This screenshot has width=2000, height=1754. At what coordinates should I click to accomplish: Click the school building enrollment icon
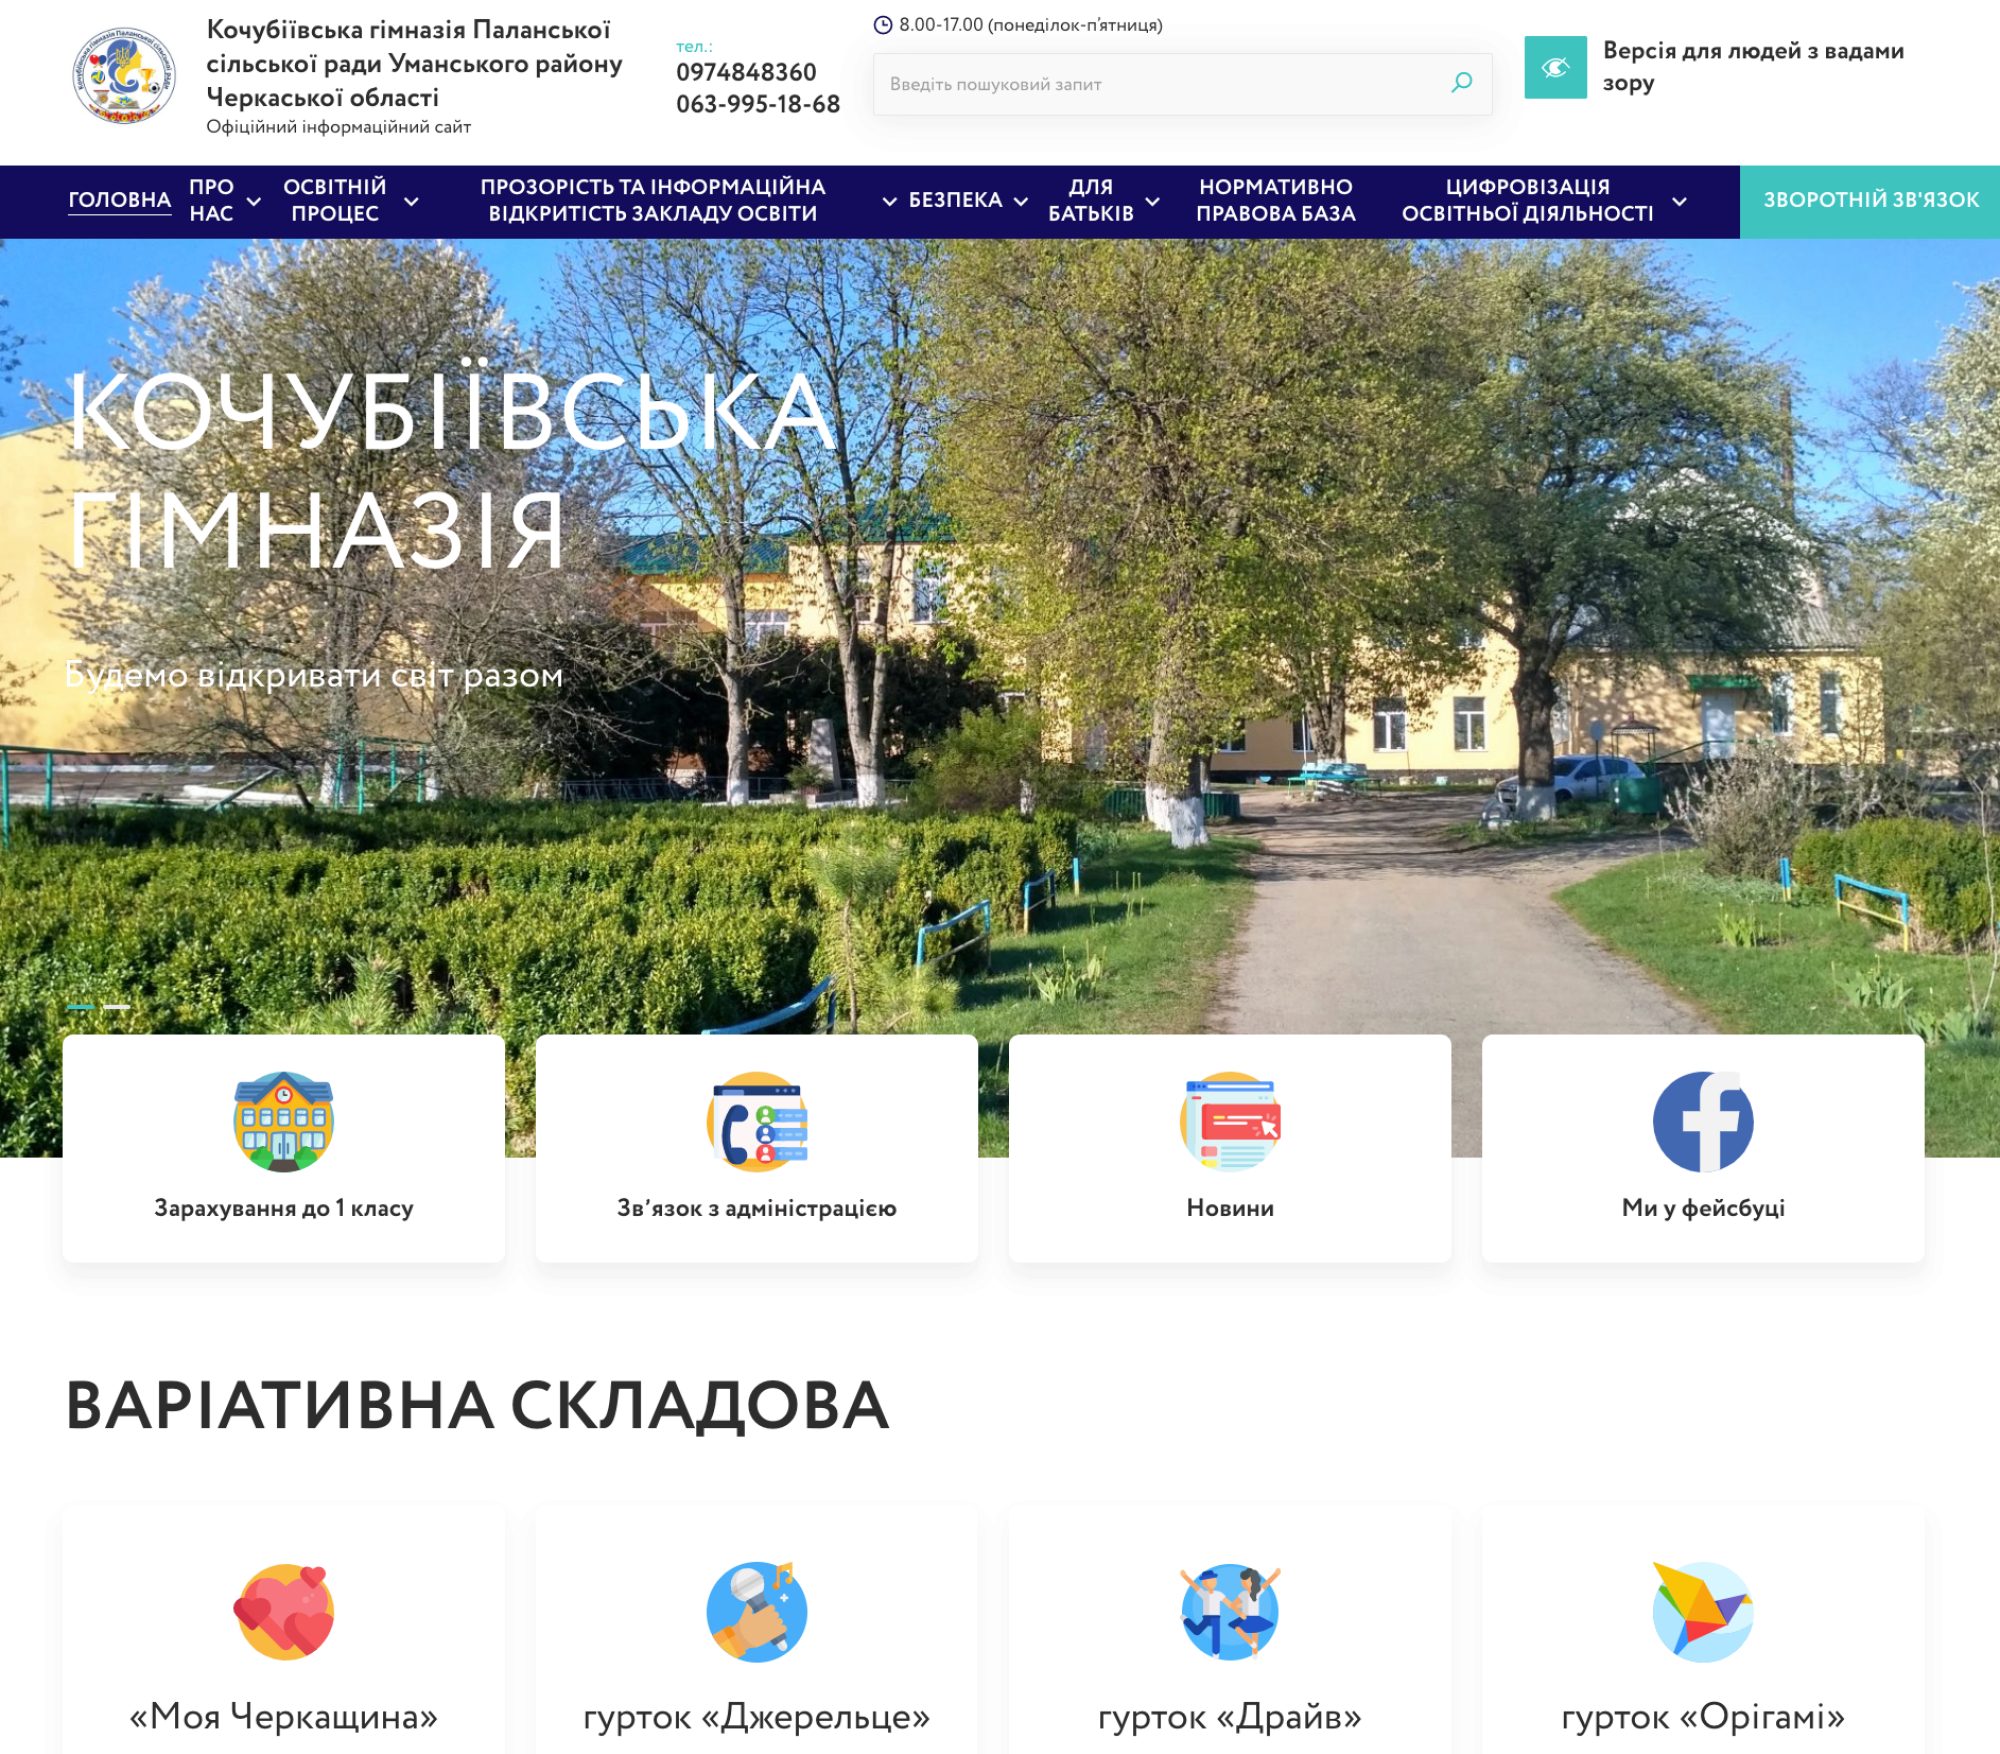pyautogui.click(x=283, y=1121)
